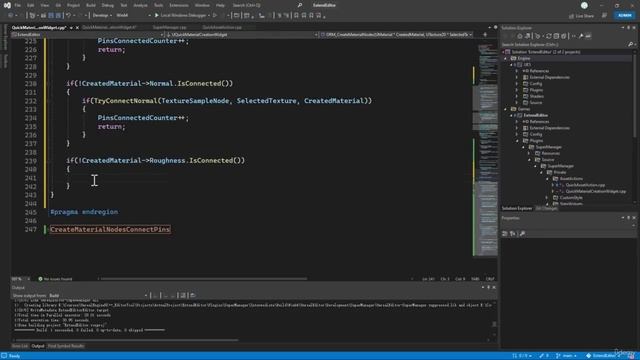Open the Extensions menu
This screenshot has width=640, height=360.
pos(179,5)
